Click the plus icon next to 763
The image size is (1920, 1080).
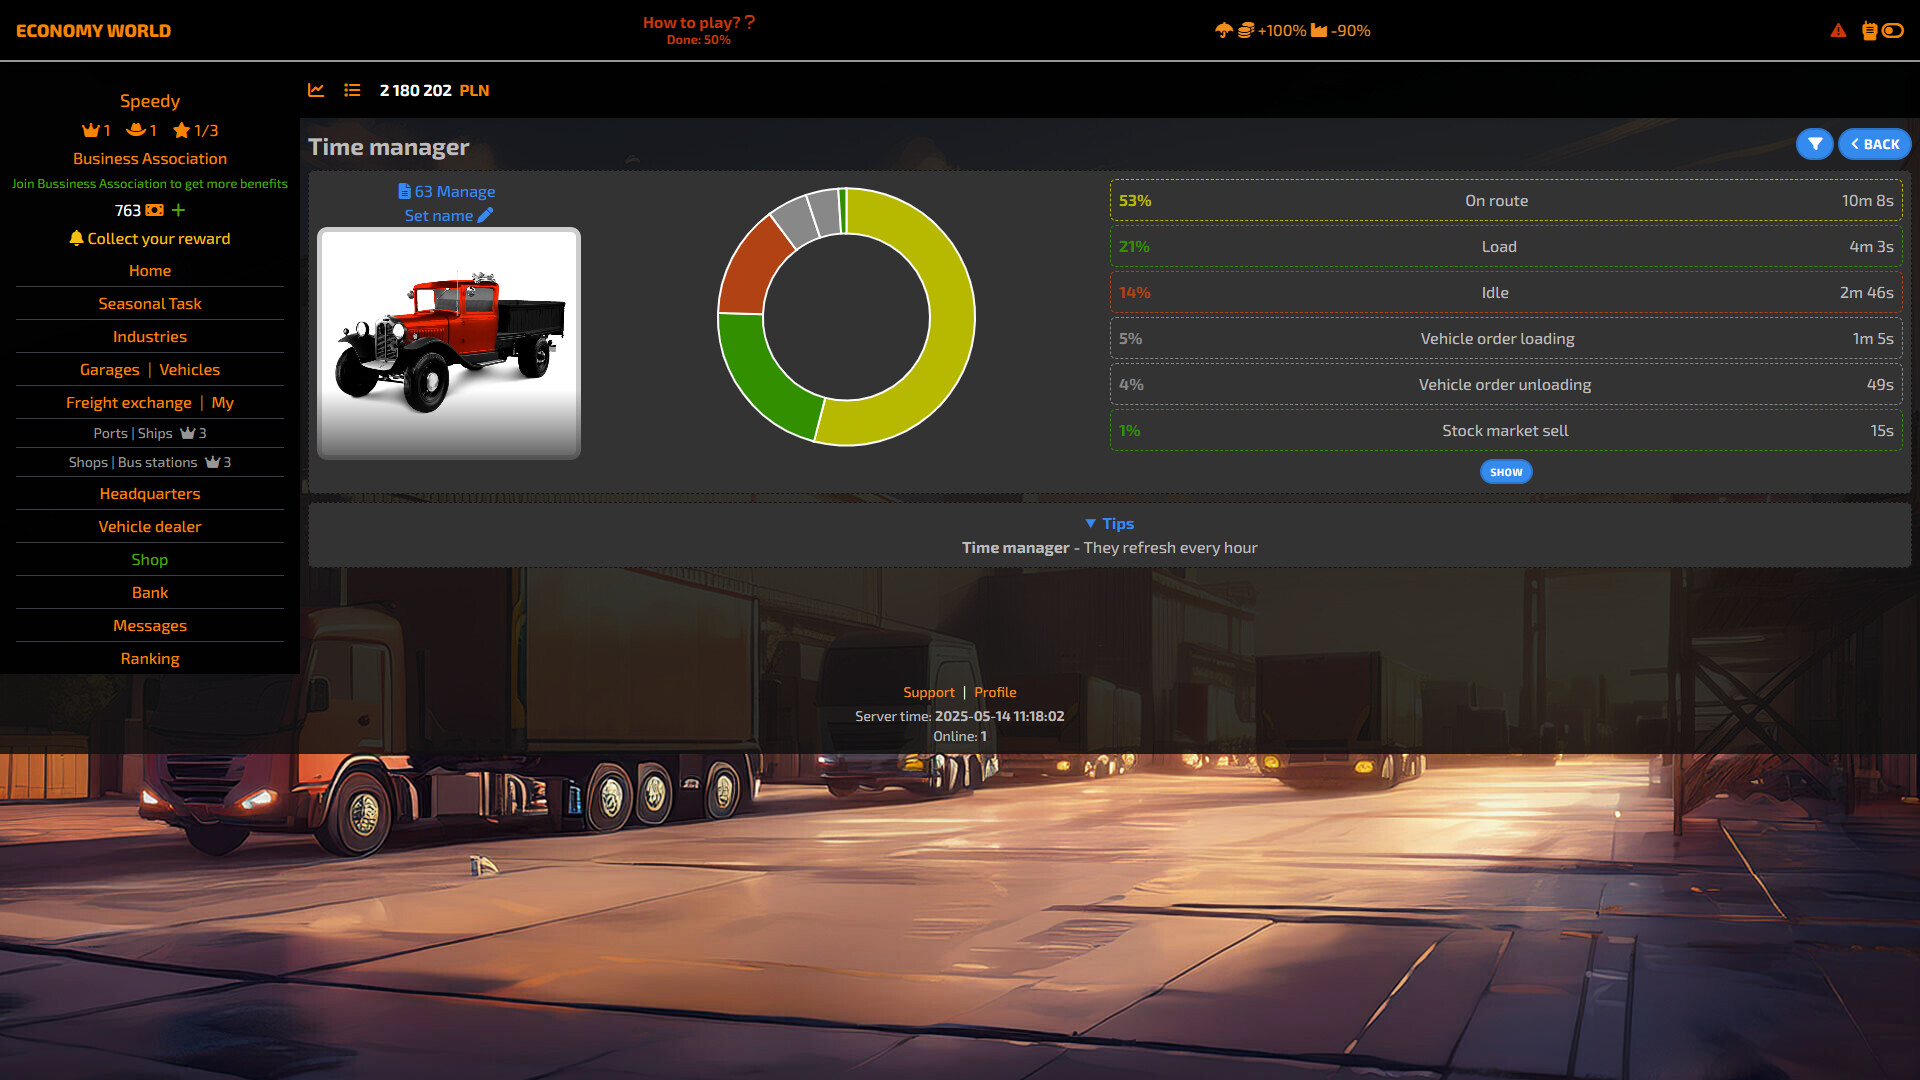[178, 211]
